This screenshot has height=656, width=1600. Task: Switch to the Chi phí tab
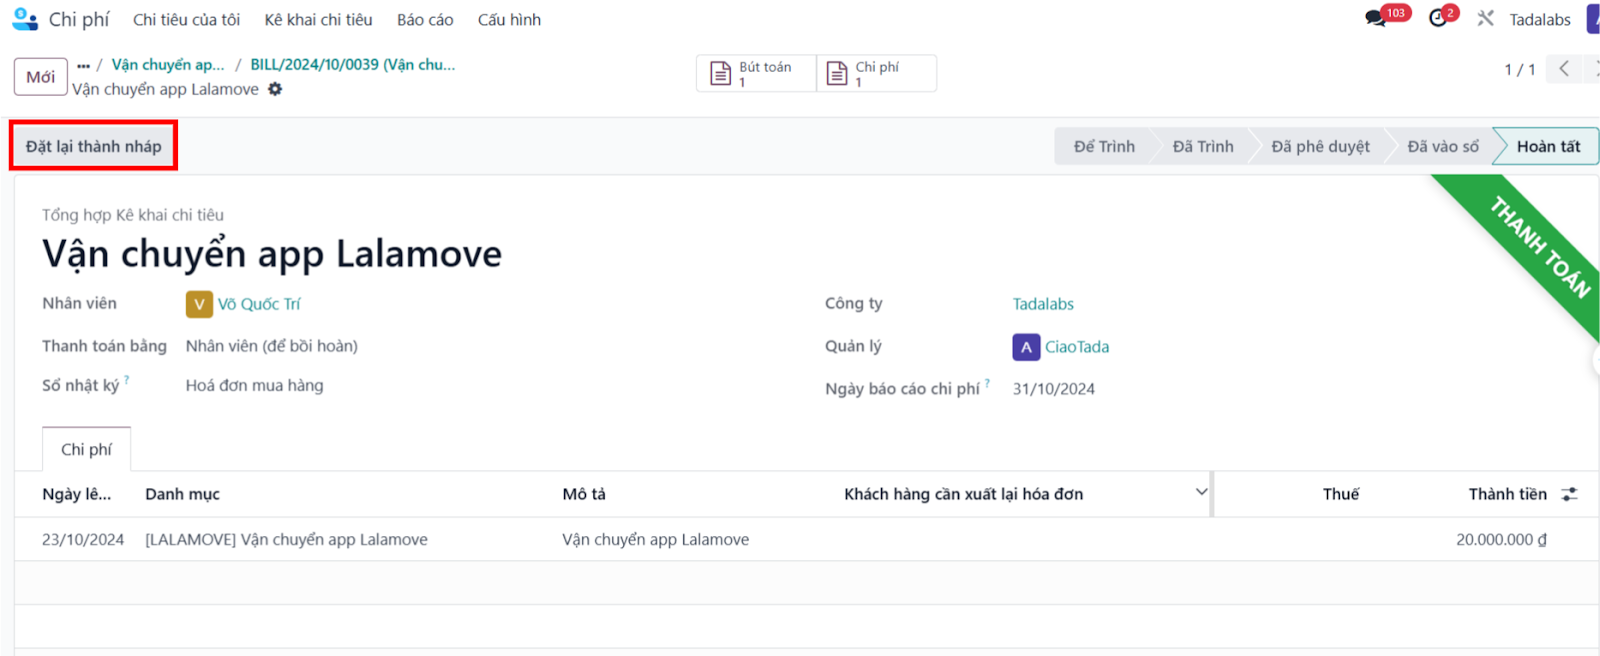(x=86, y=449)
